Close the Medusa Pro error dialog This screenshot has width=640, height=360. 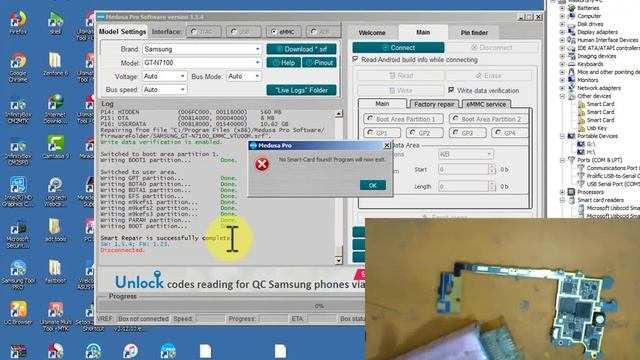tap(387, 145)
